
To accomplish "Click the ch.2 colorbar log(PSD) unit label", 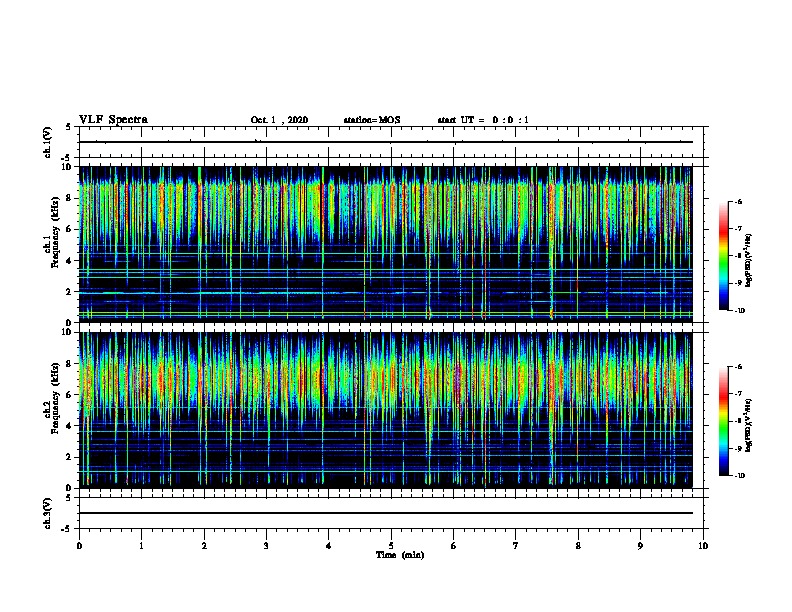I will click(x=748, y=426).
